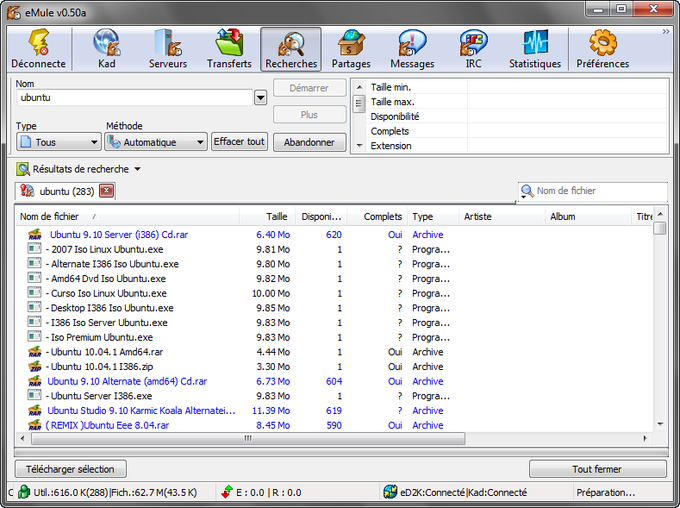Expand toolbar overflow chevron
This screenshot has width=680, height=508.
666,32
